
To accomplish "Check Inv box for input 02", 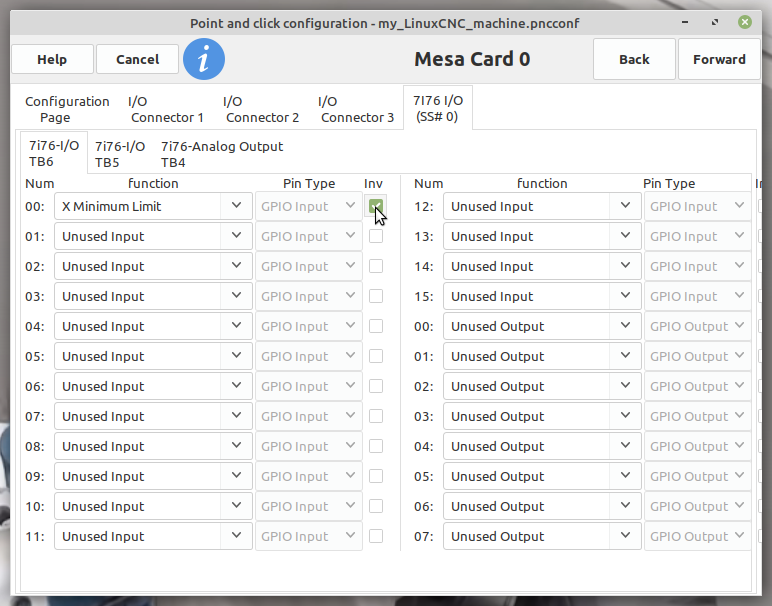I will (376, 266).
